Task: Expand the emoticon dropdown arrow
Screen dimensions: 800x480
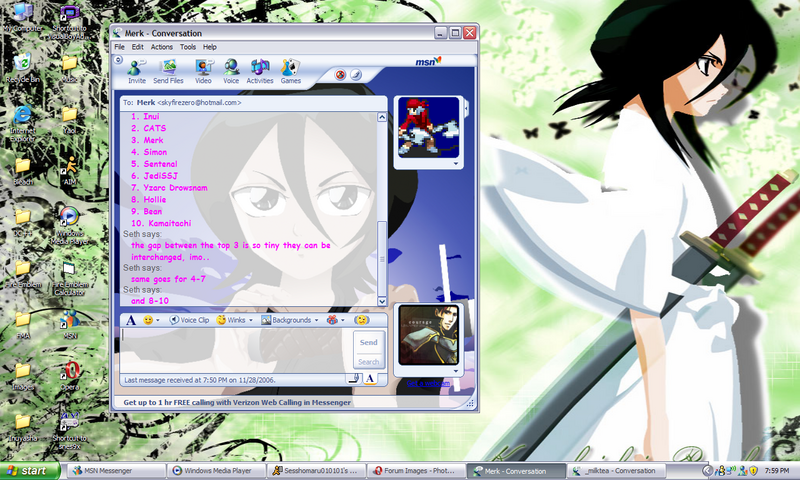Action: 158,320
